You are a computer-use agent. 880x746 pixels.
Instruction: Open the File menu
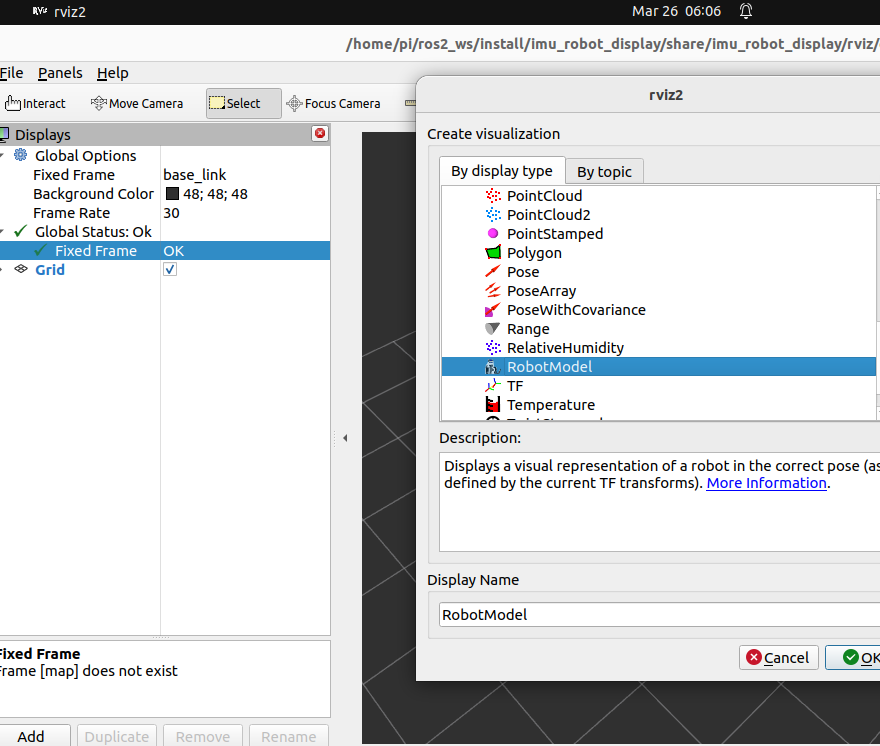(12, 73)
